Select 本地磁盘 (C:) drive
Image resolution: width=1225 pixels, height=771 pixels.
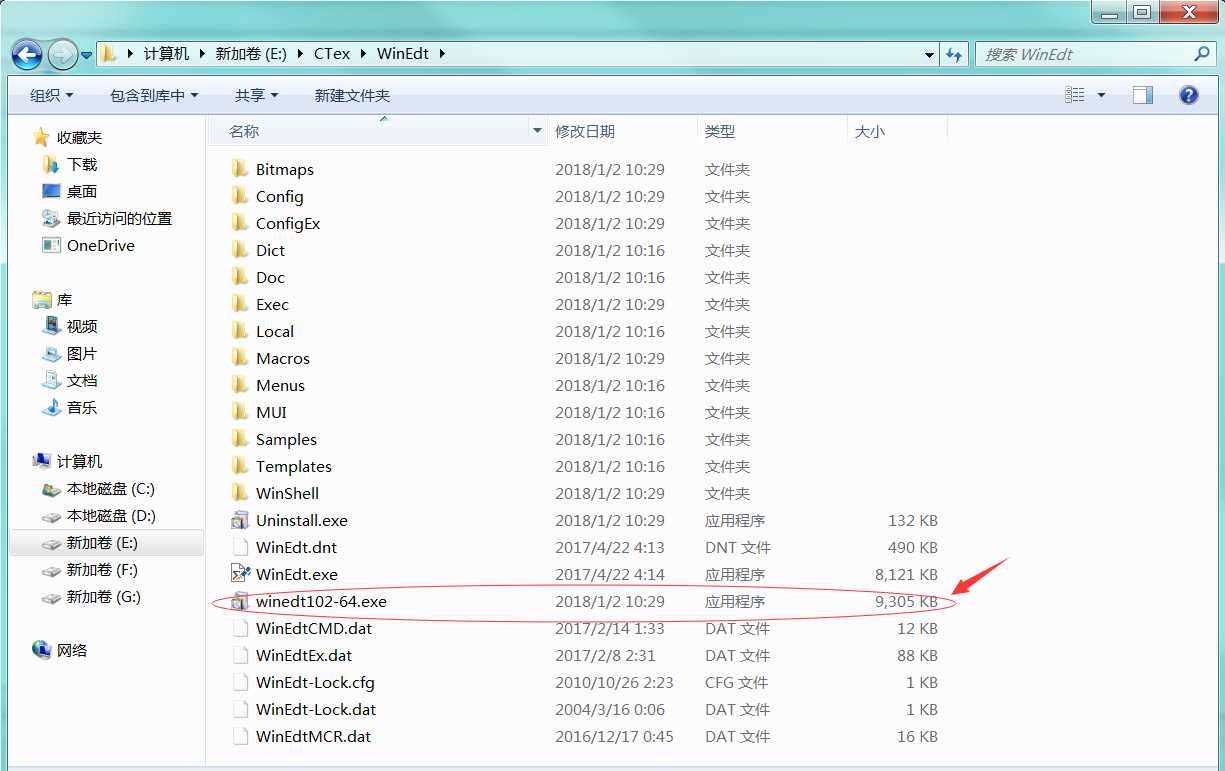coord(110,489)
